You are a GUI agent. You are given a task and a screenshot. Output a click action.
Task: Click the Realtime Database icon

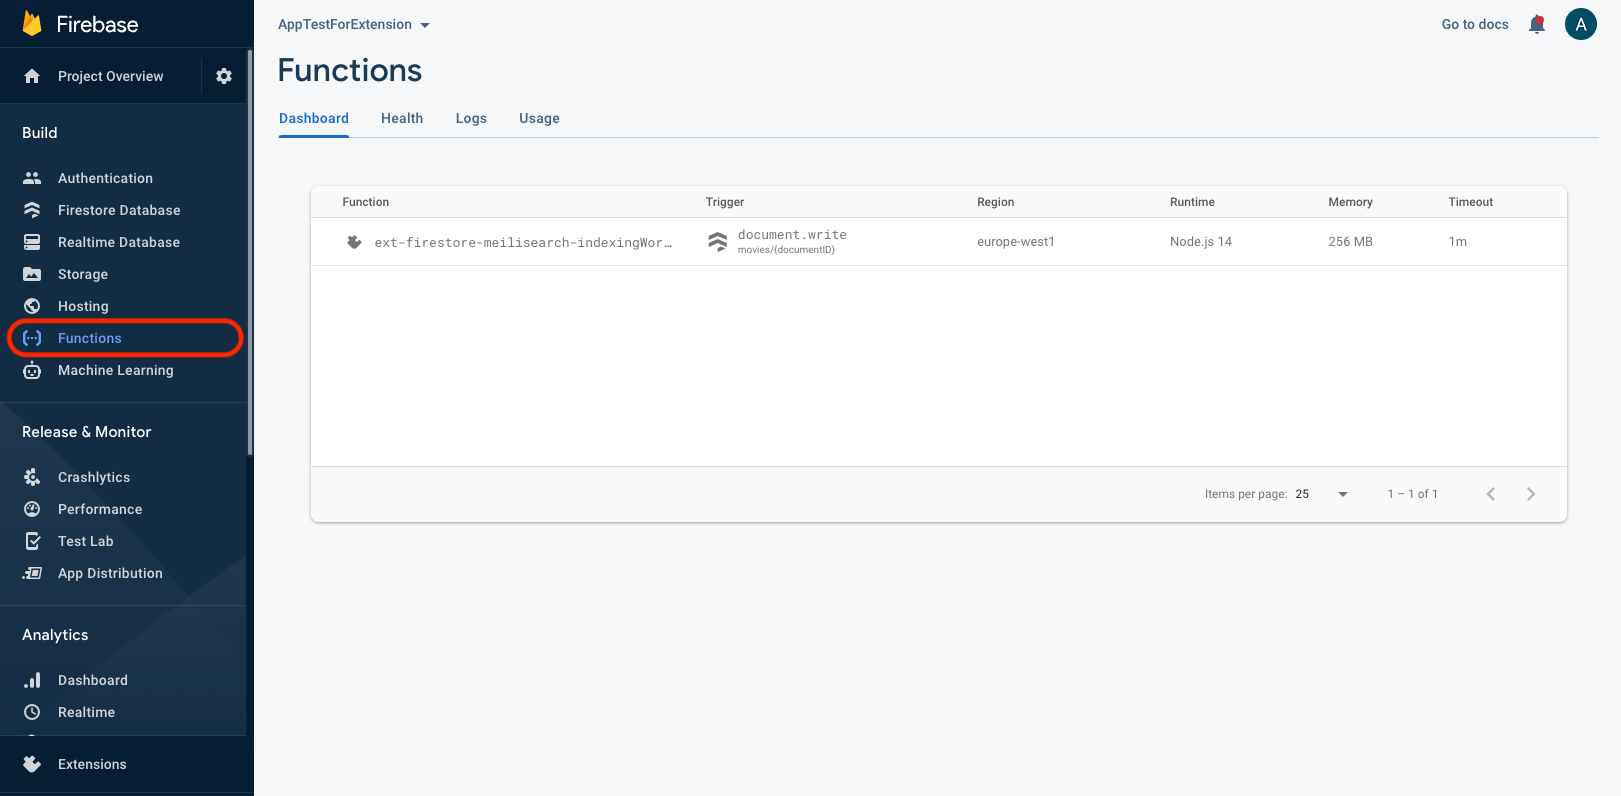click(32, 242)
